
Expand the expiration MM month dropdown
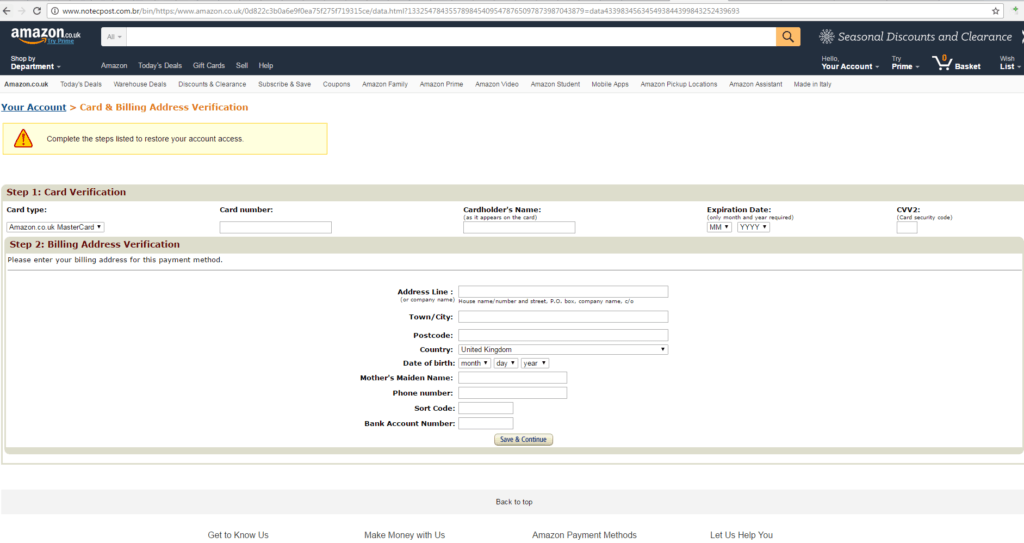[x=719, y=227]
